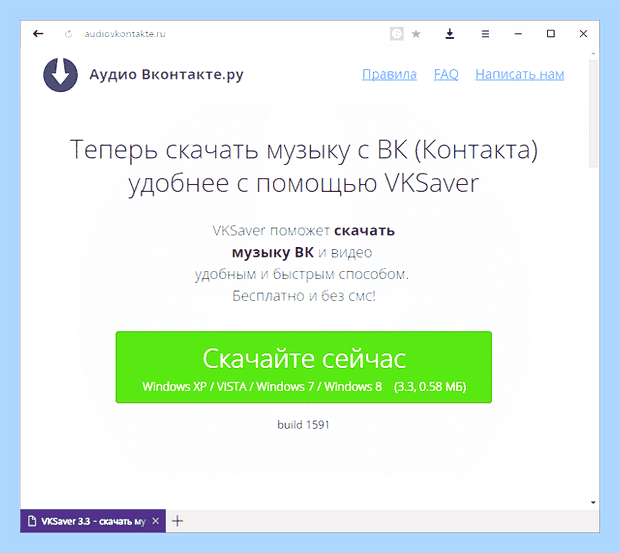Click the build 1591 text

[x=303, y=425]
